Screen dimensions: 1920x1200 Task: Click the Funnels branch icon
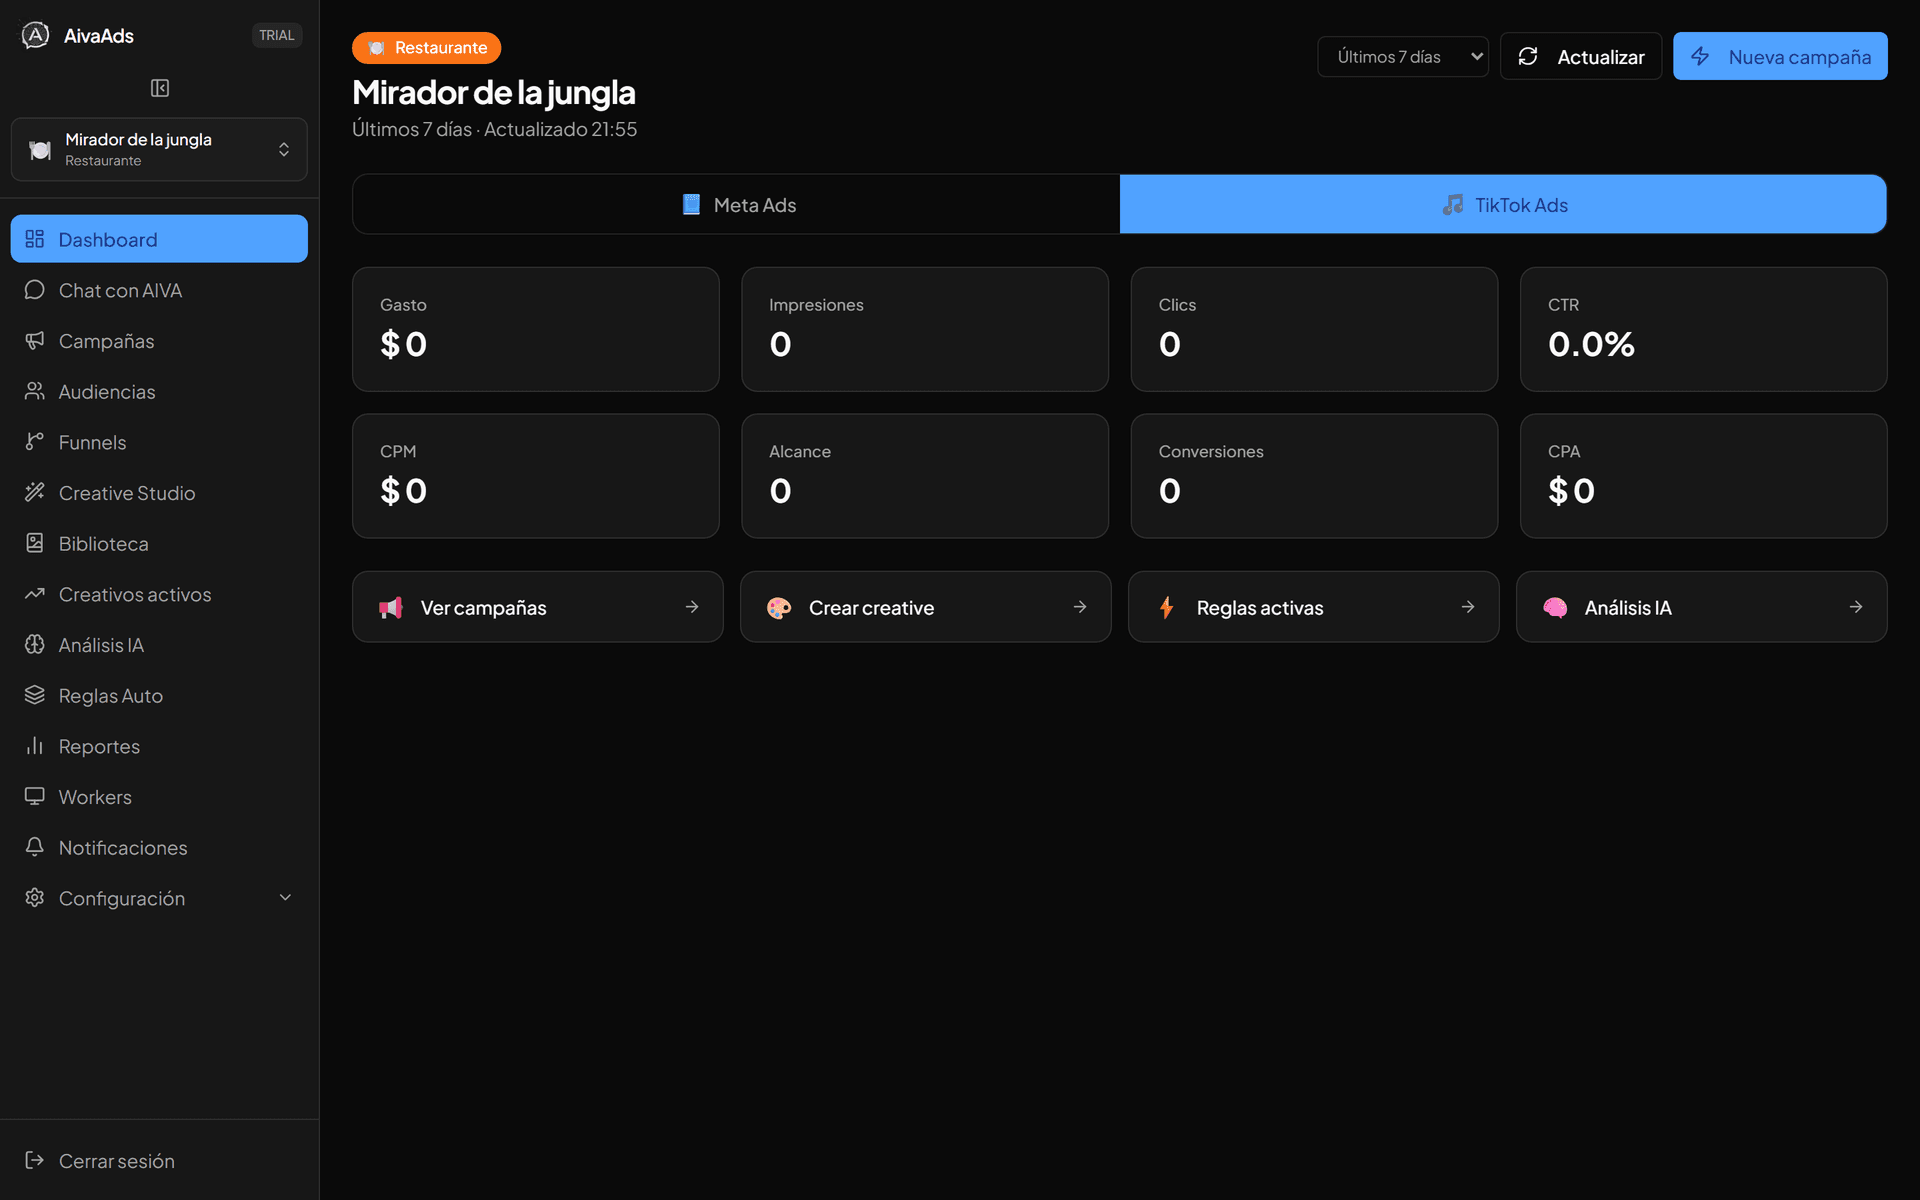[35, 442]
